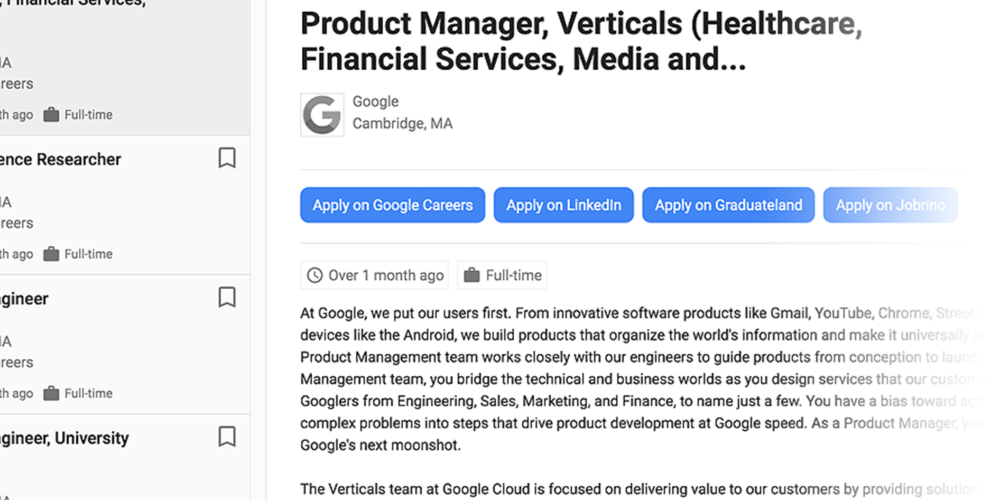The height and width of the screenshot is (500, 1000).
Task: Click the briefcase icon in the Full-time chip
Action: click(471, 276)
